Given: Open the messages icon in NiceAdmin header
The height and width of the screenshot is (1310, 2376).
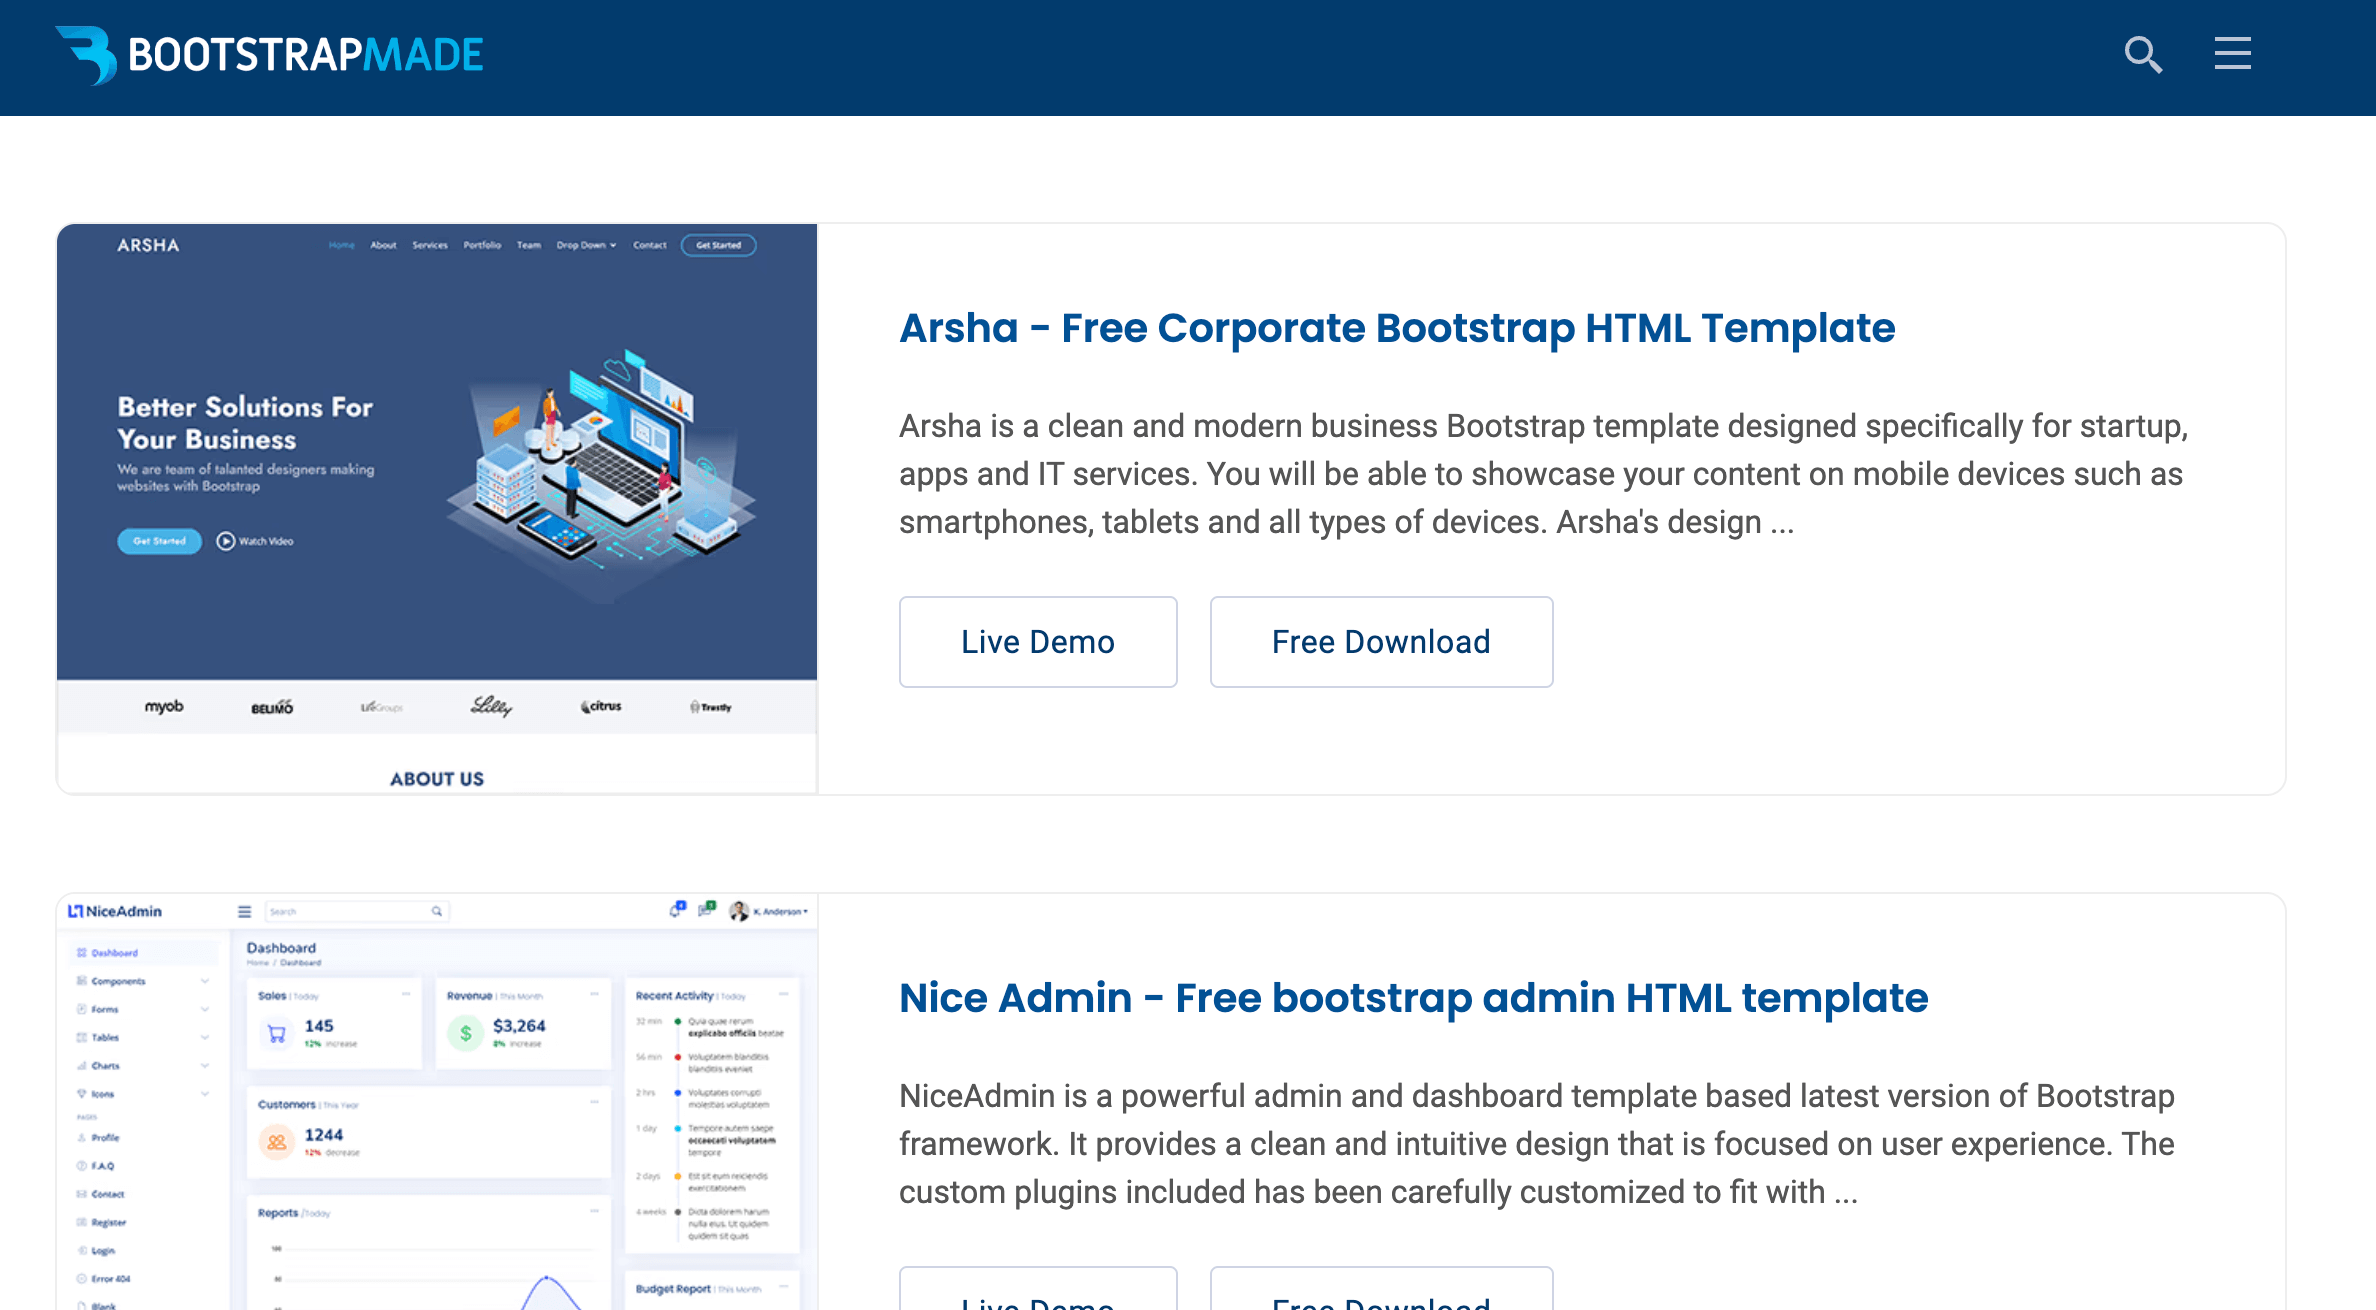Looking at the screenshot, I should point(706,910).
